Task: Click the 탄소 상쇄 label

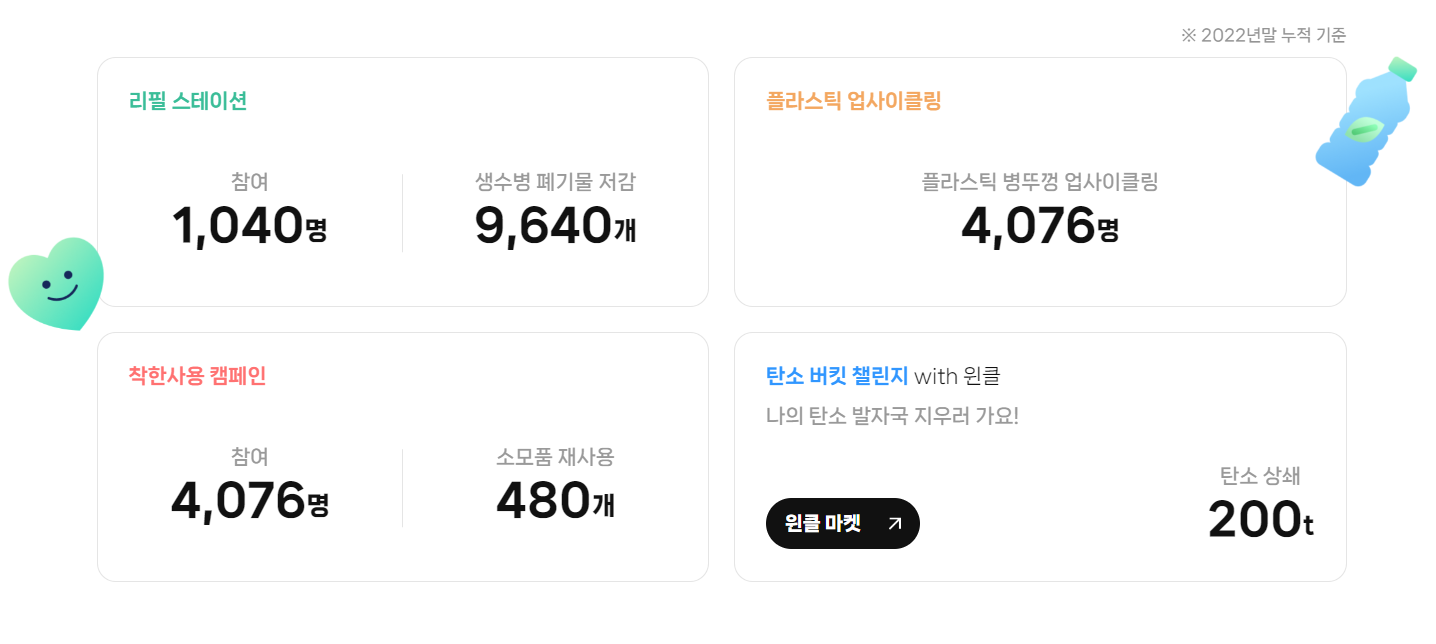Action: click(1260, 476)
